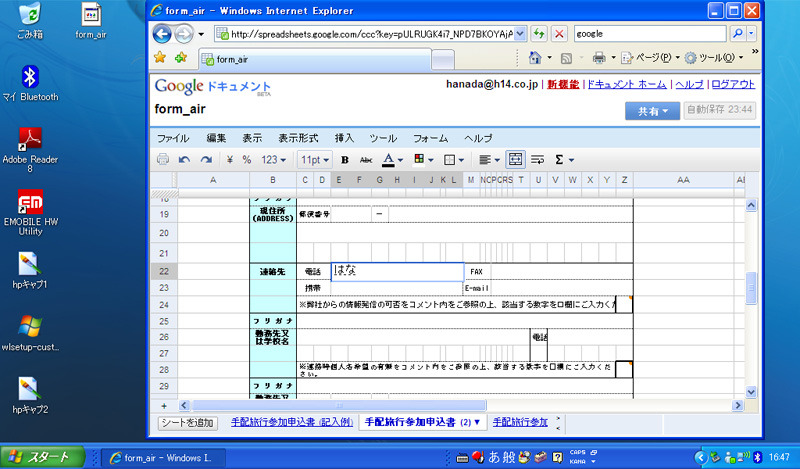Open the text color picker
Screen dimensions: 800x469
392,160
